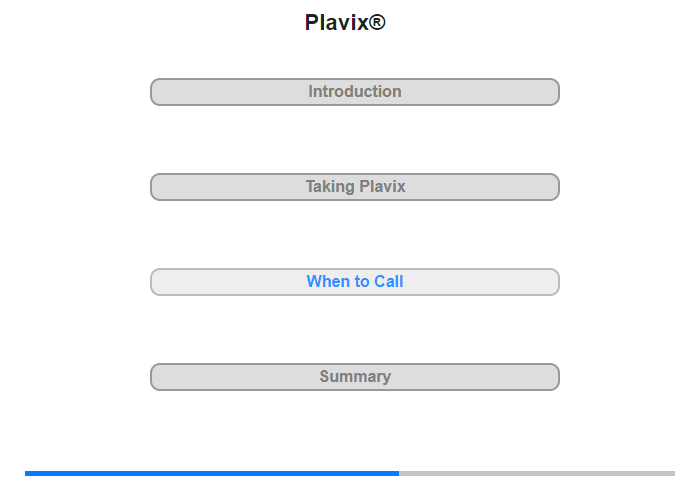Select Summary in the module menu
Viewport: 700px width, 480px height.
coord(354,377)
